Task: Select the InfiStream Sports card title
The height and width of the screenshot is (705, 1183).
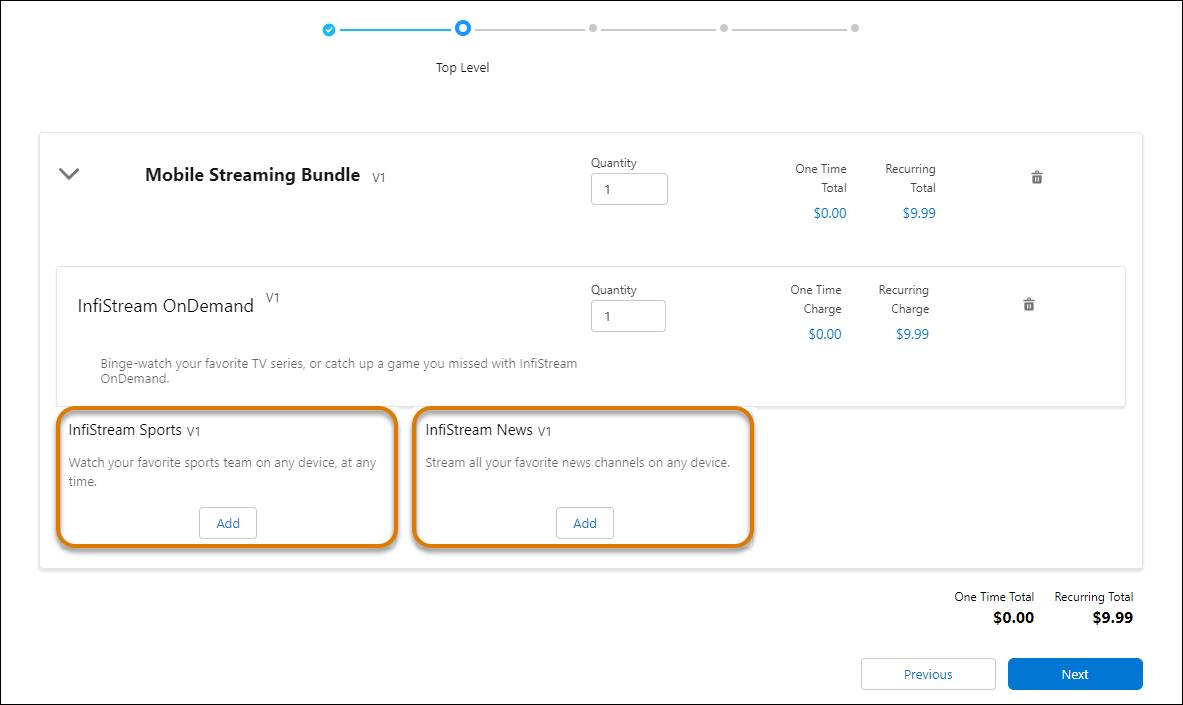Action: click(125, 430)
